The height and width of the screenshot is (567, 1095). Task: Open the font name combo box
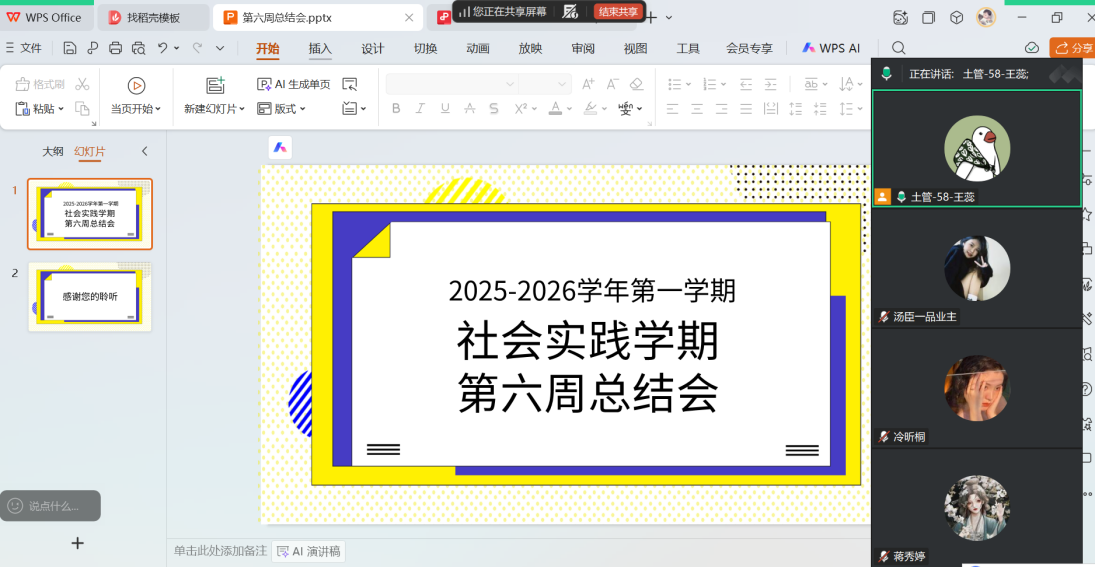452,84
